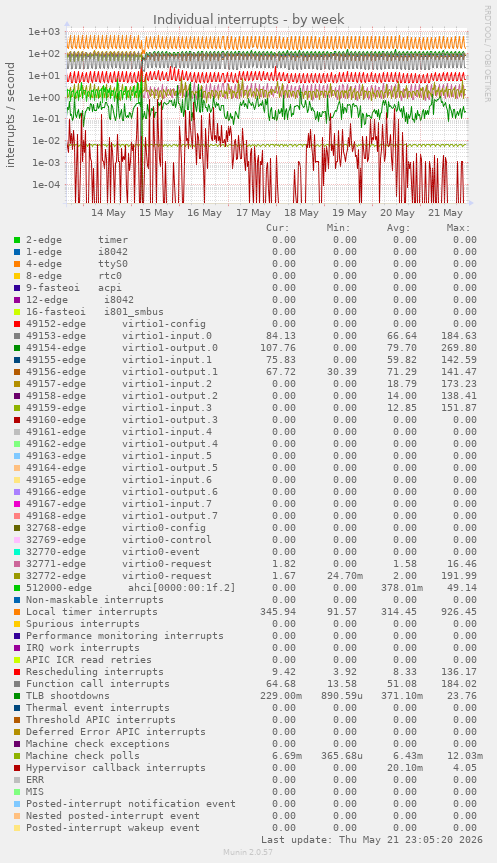
Task: Select the virtio1-output.0 legend entry
Action: click(x=122, y=348)
